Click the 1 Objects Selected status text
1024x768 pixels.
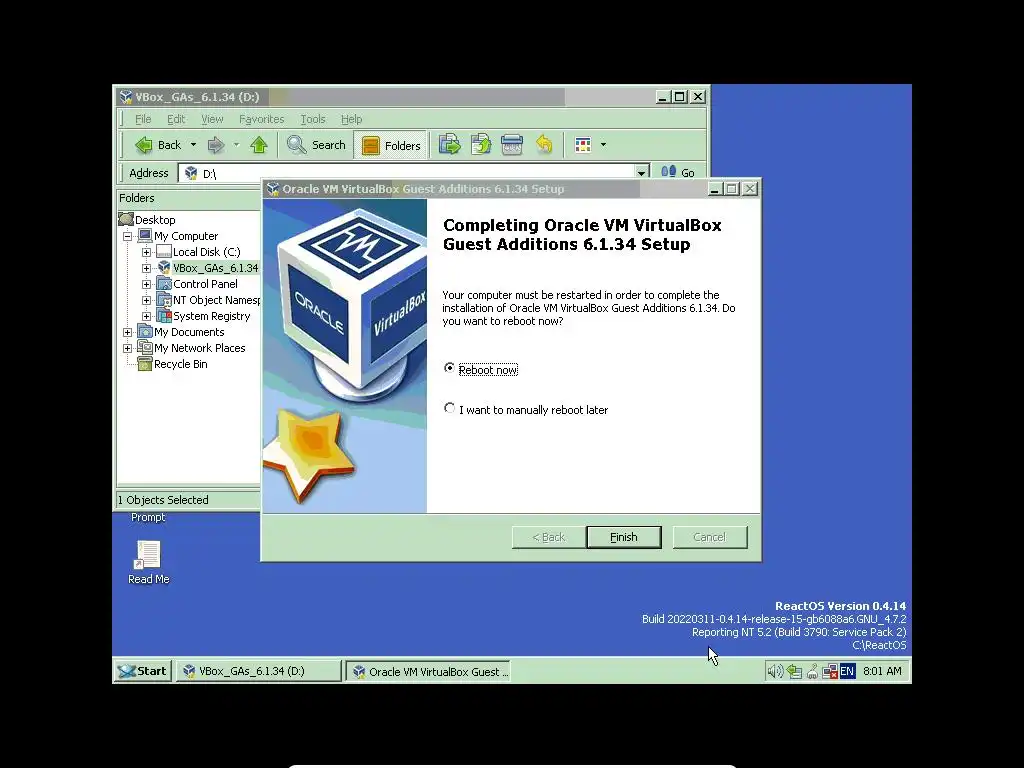(163, 500)
